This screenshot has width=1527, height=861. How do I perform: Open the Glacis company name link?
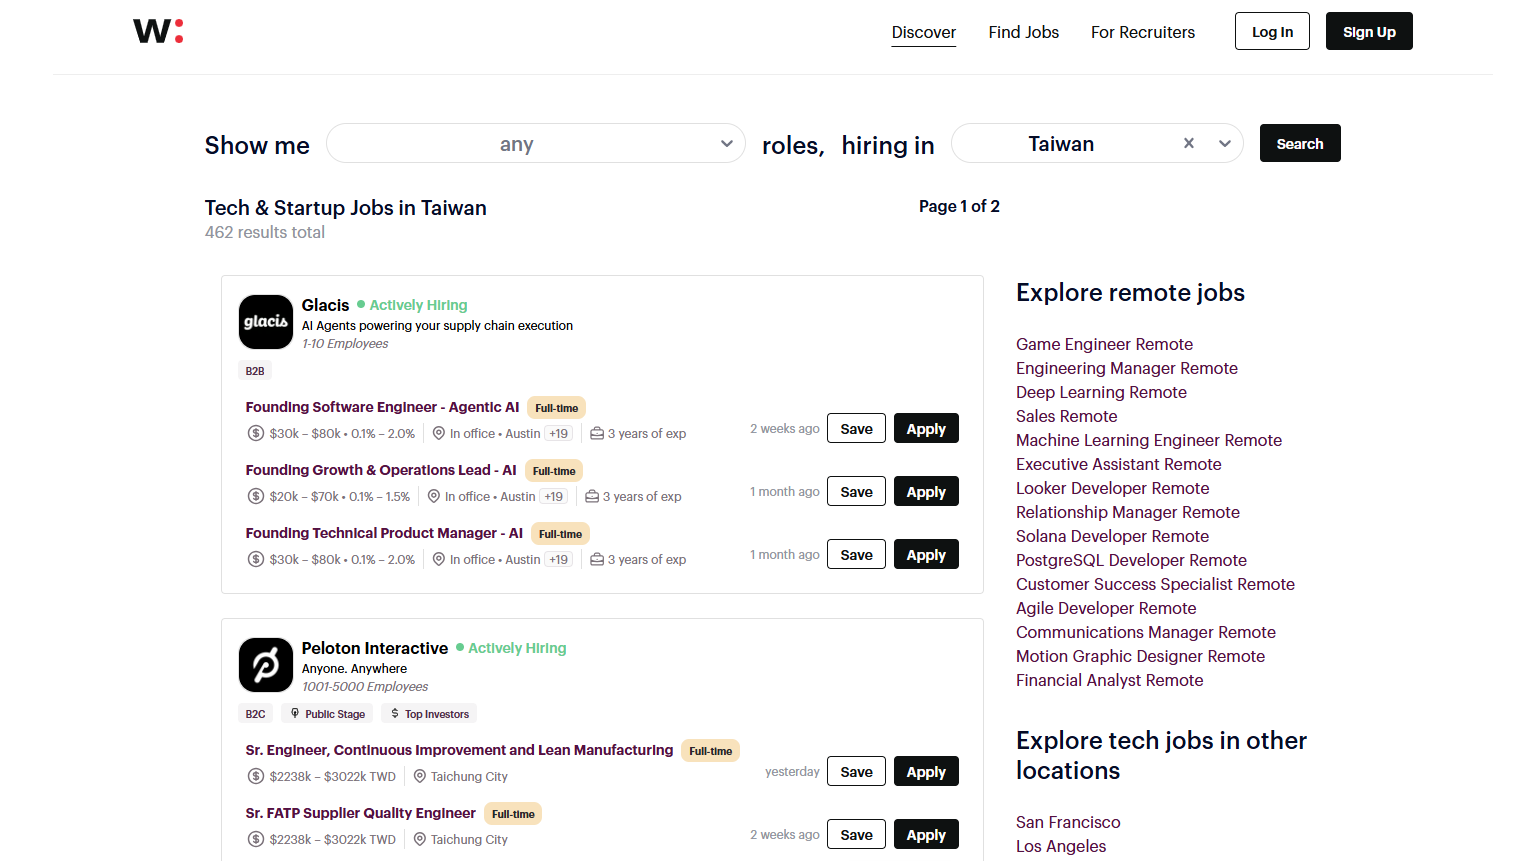326,305
